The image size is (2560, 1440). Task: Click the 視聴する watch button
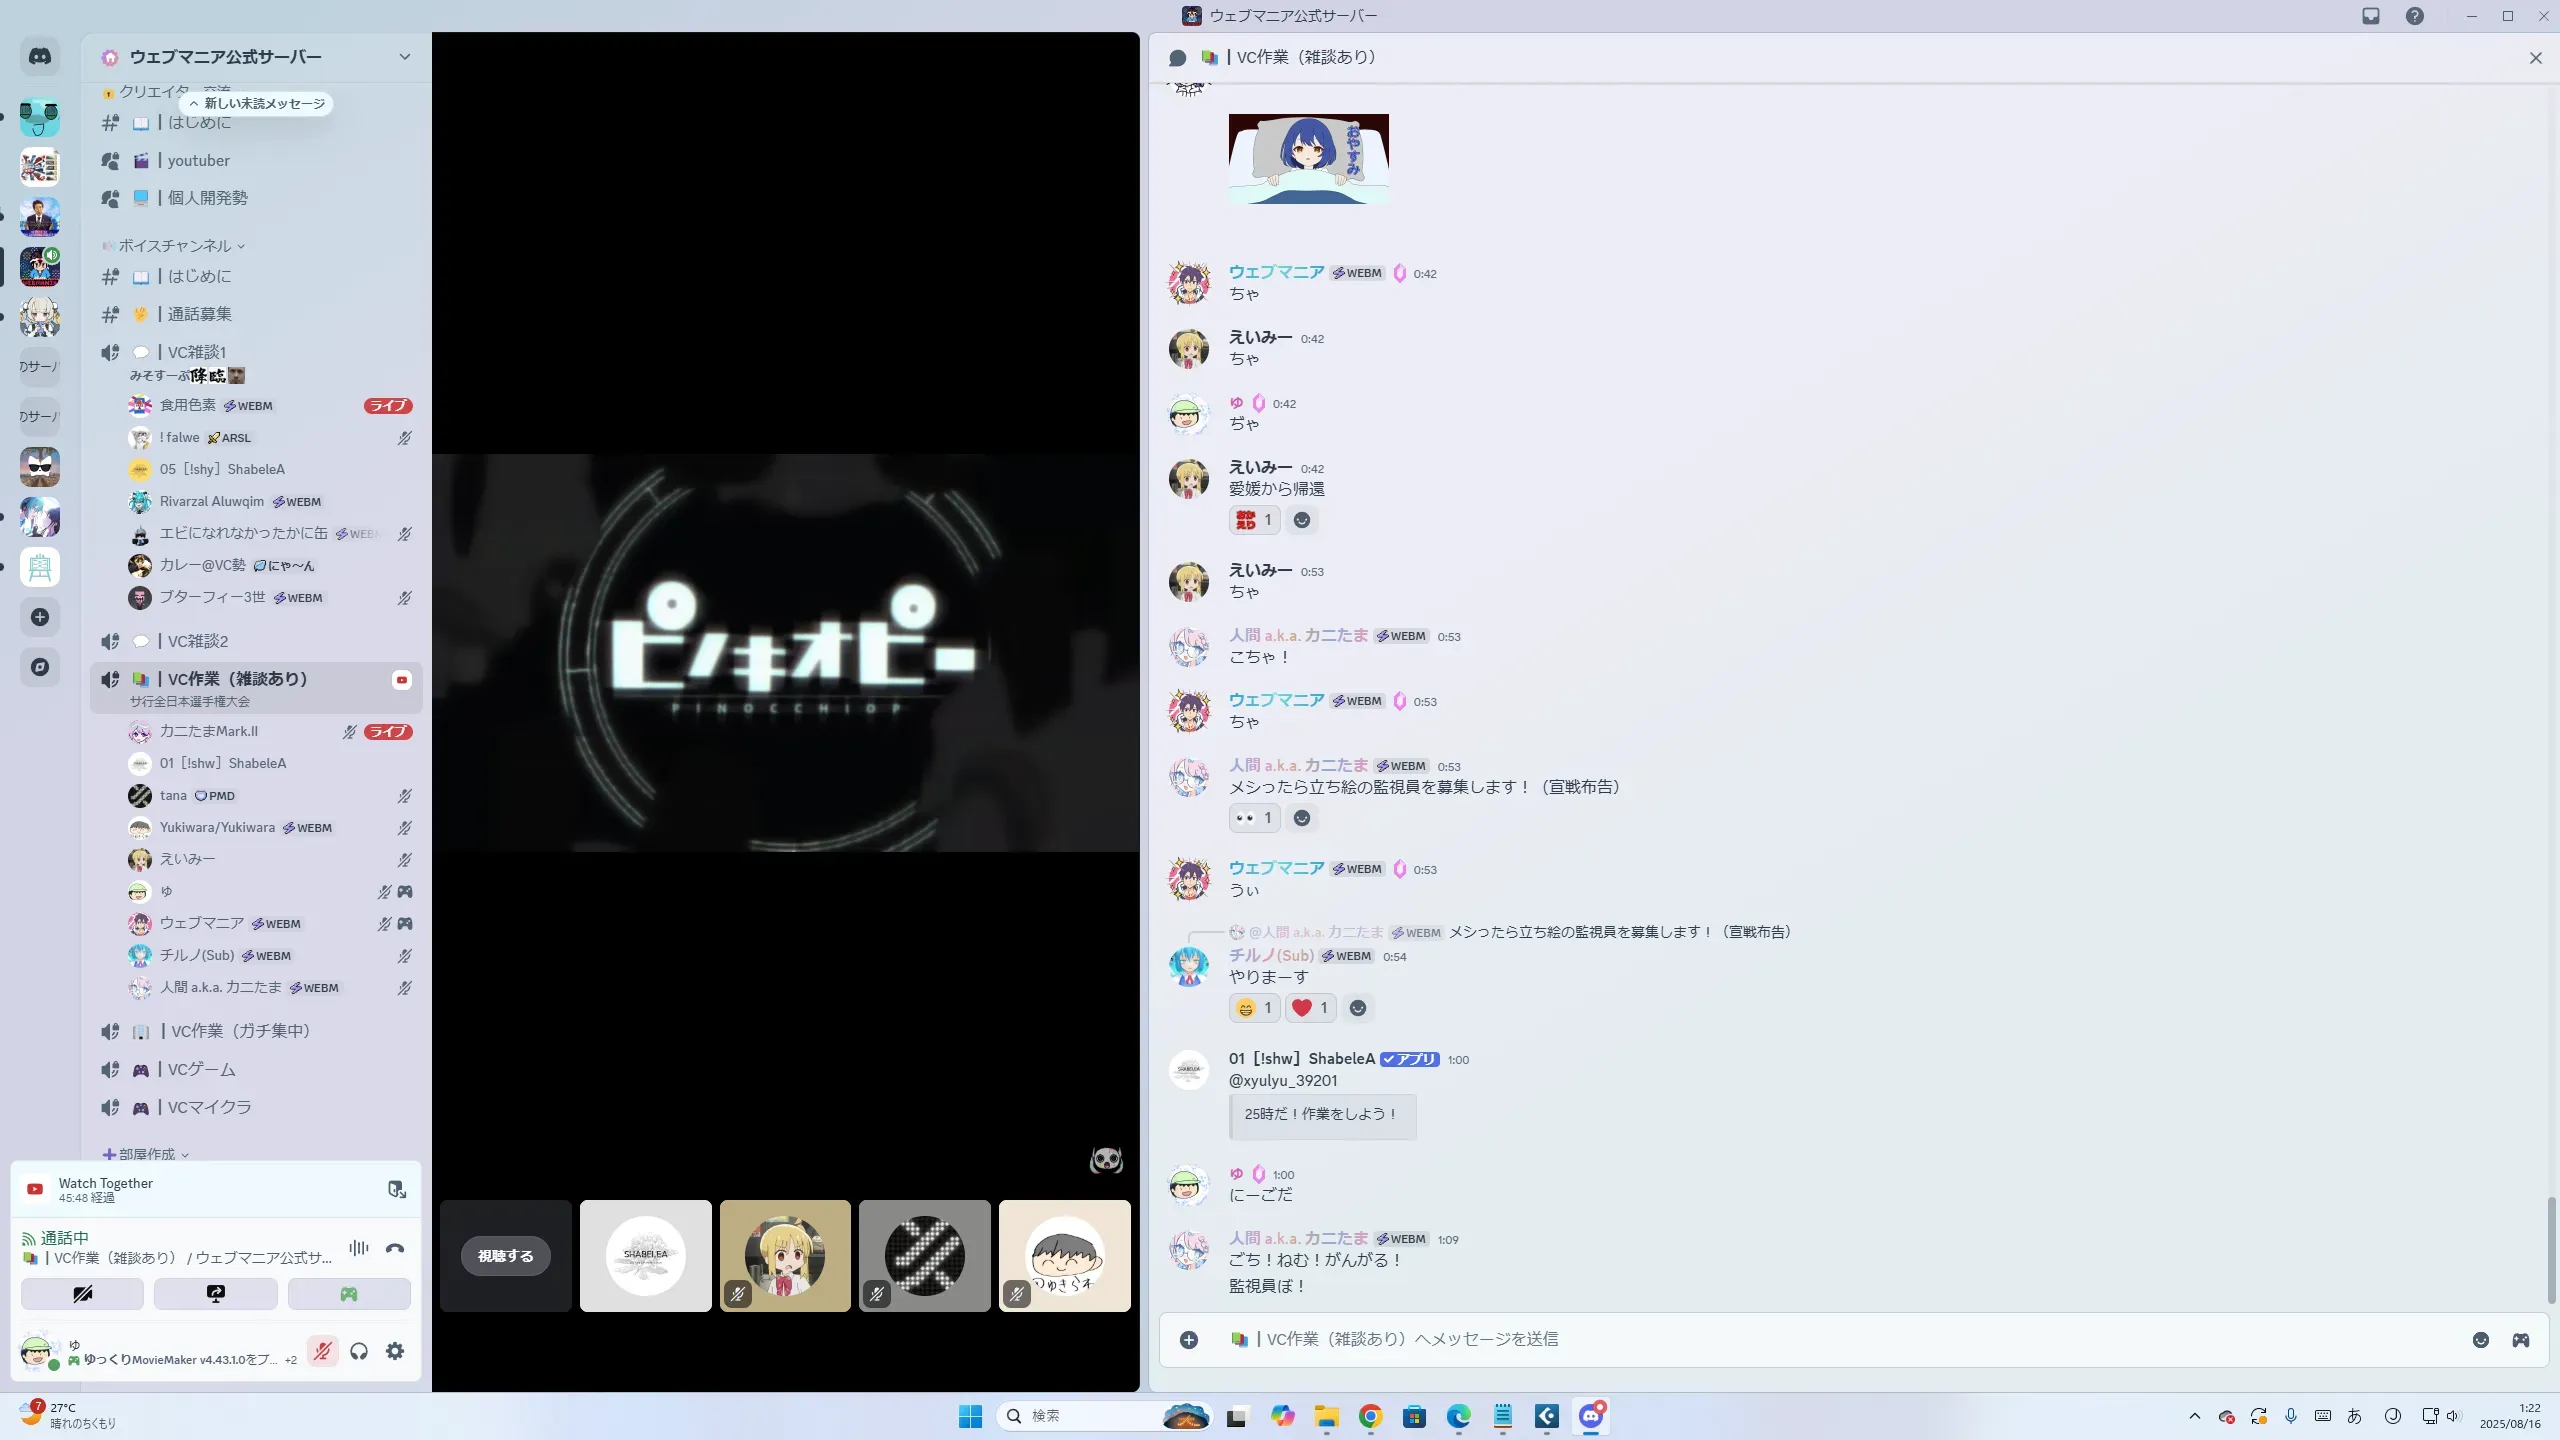505,1256
